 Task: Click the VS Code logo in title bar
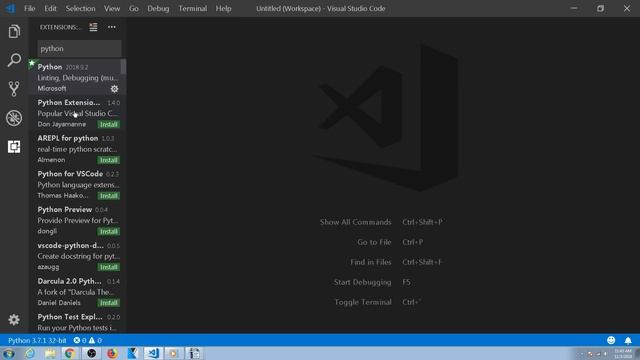coord(10,8)
